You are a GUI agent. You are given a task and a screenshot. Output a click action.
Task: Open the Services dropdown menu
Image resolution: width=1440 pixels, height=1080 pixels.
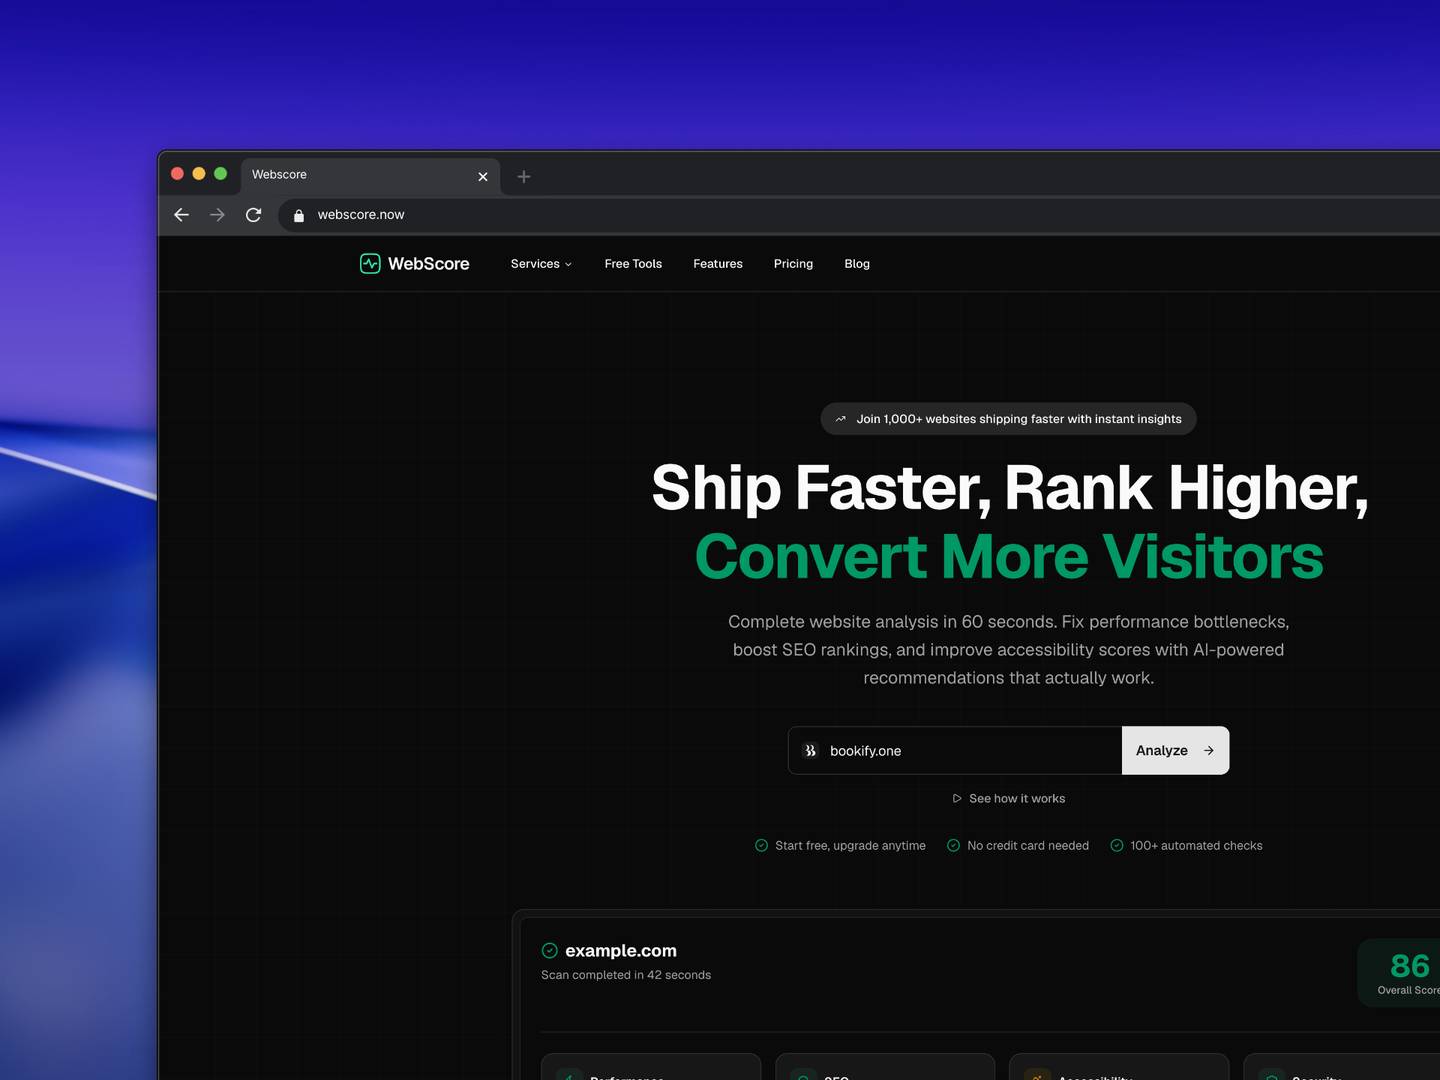(540, 263)
